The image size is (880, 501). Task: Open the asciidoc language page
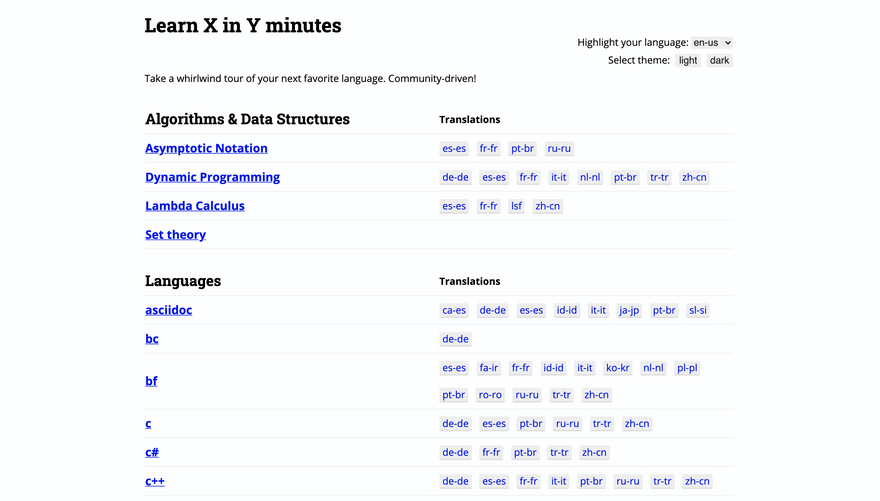[168, 310]
